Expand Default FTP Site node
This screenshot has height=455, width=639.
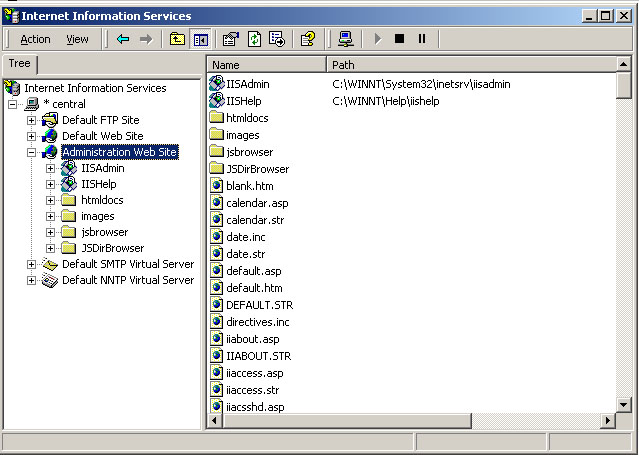31,120
